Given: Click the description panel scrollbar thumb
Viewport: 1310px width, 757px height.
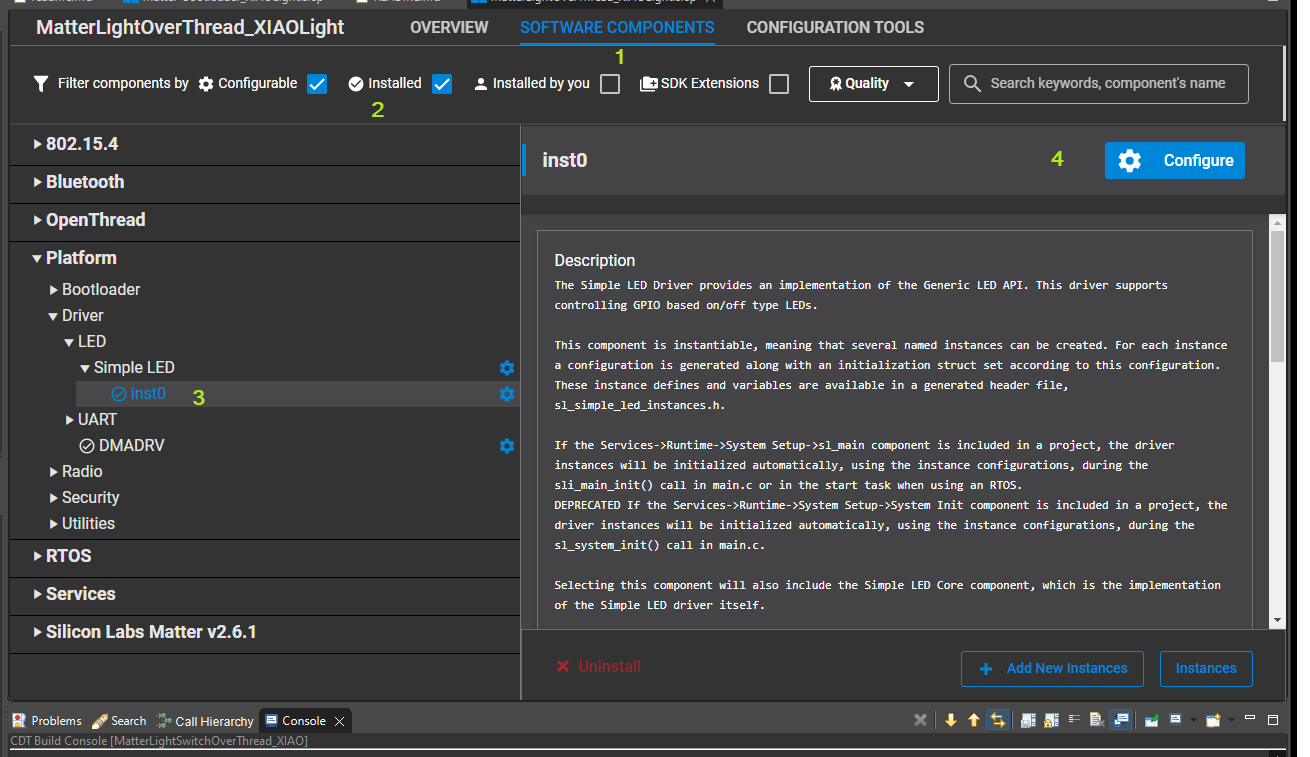Looking at the screenshot, I should [x=1277, y=296].
